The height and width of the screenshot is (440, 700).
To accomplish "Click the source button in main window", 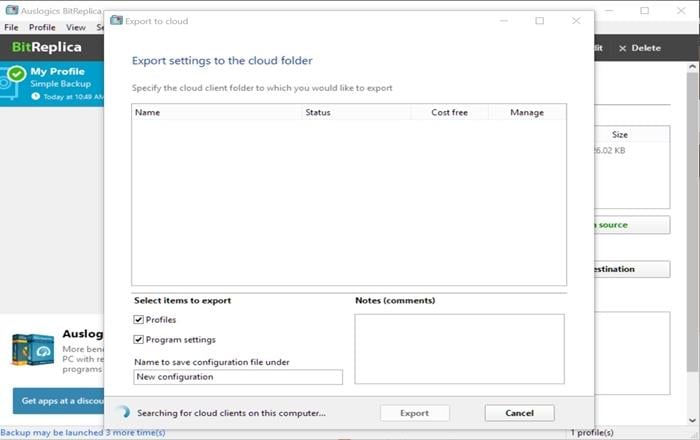I will [632, 225].
